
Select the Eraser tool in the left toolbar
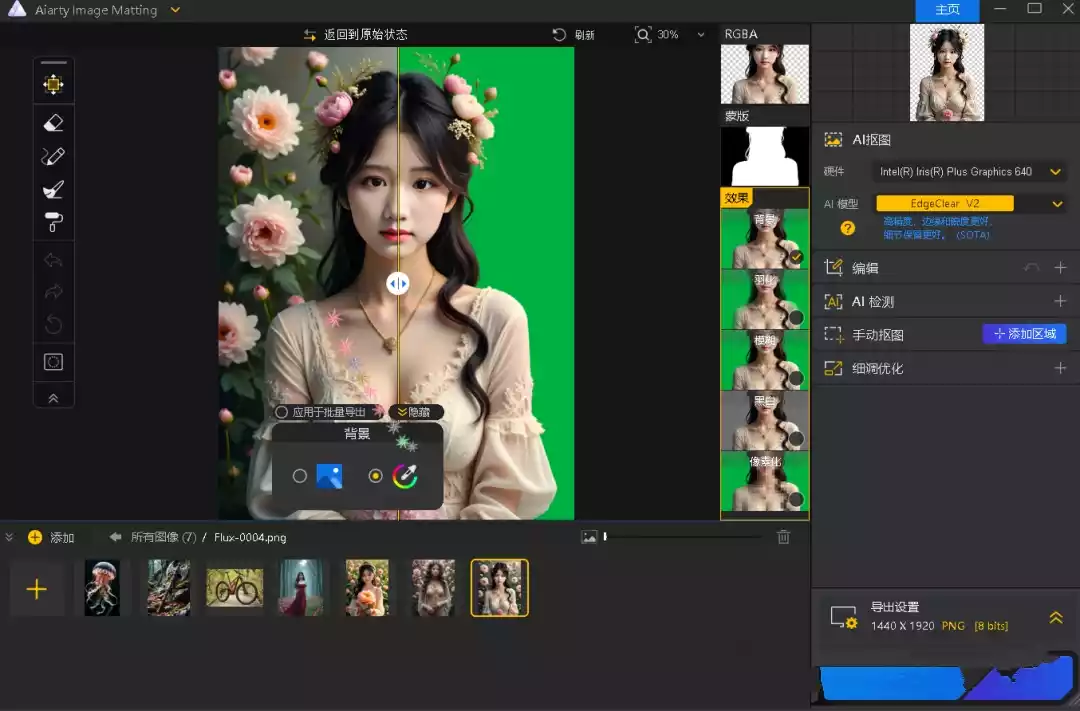(x=54, y=122)
